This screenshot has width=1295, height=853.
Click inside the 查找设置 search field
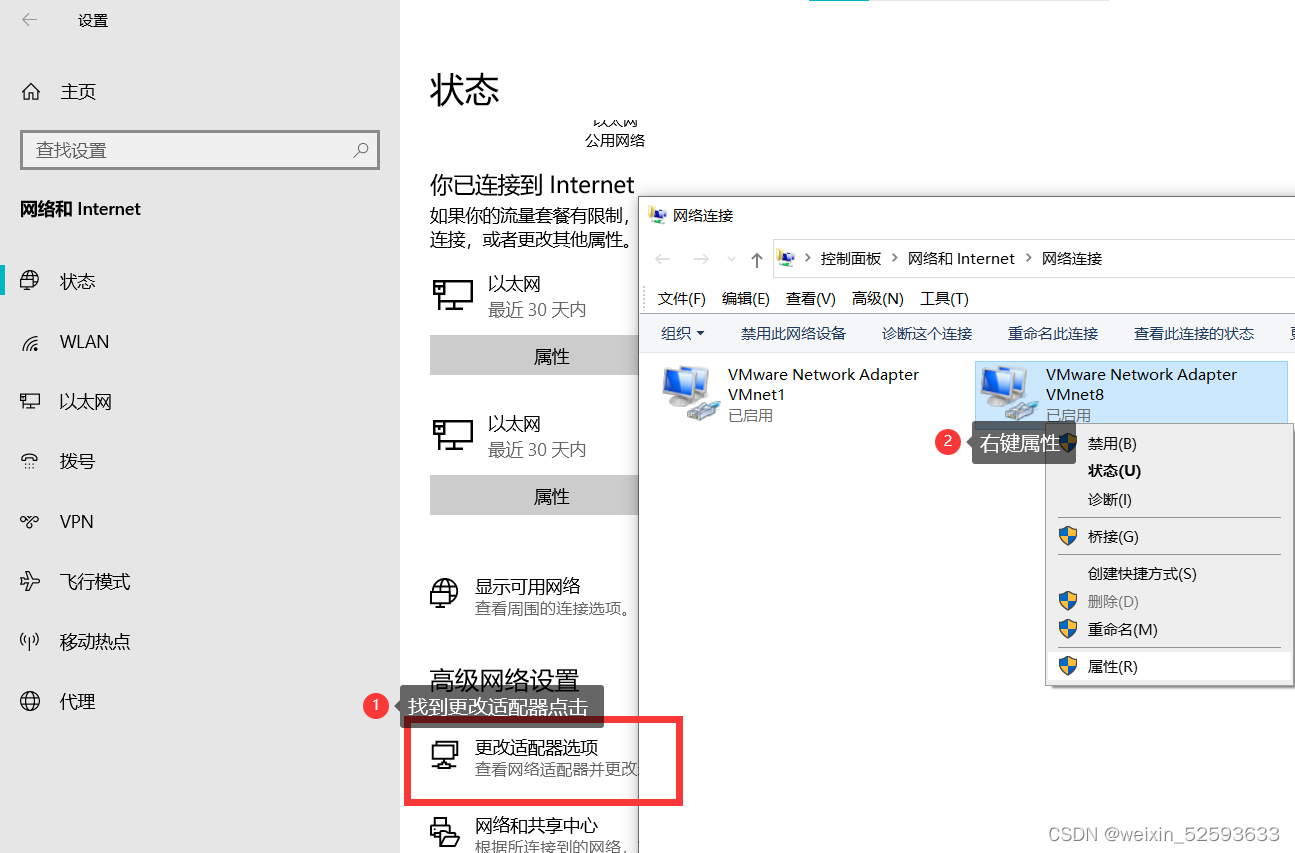click(x=200, y=150)
